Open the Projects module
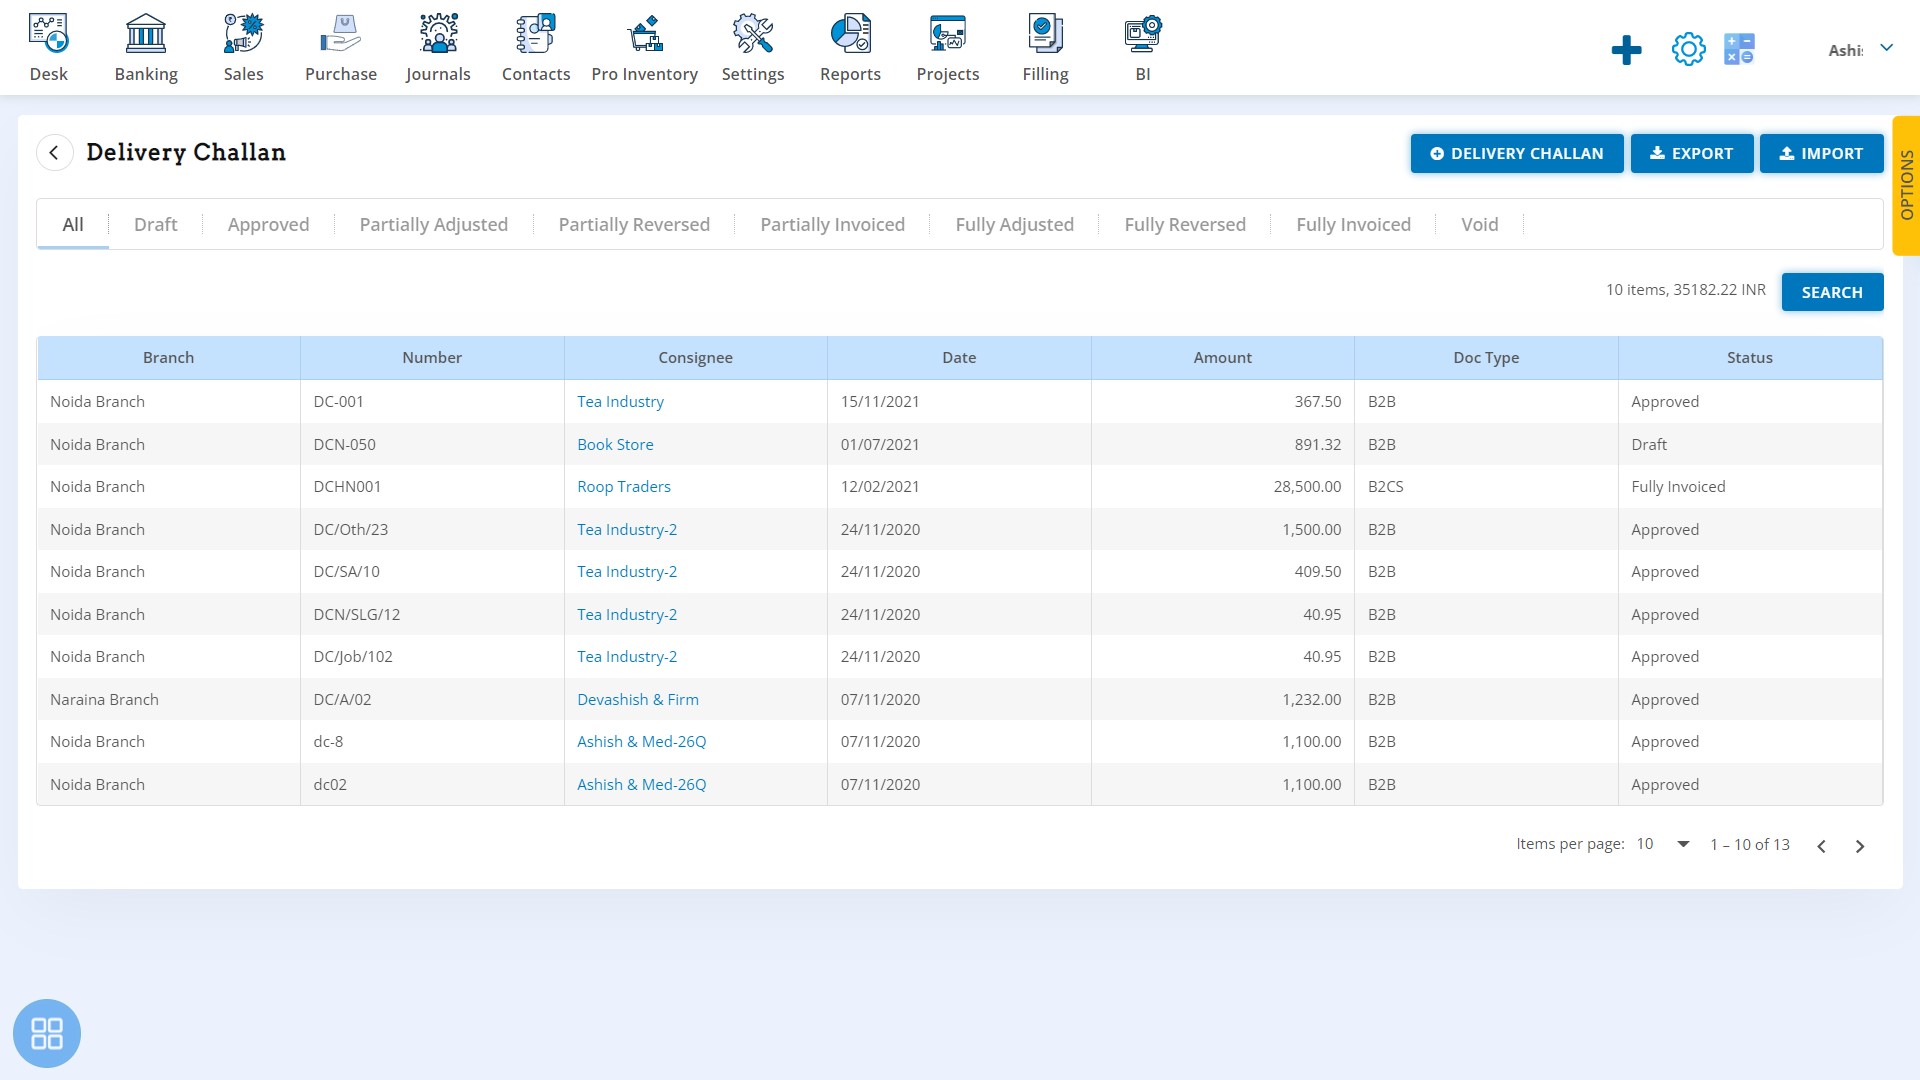1920x1080 pixels. click(947, 47)
